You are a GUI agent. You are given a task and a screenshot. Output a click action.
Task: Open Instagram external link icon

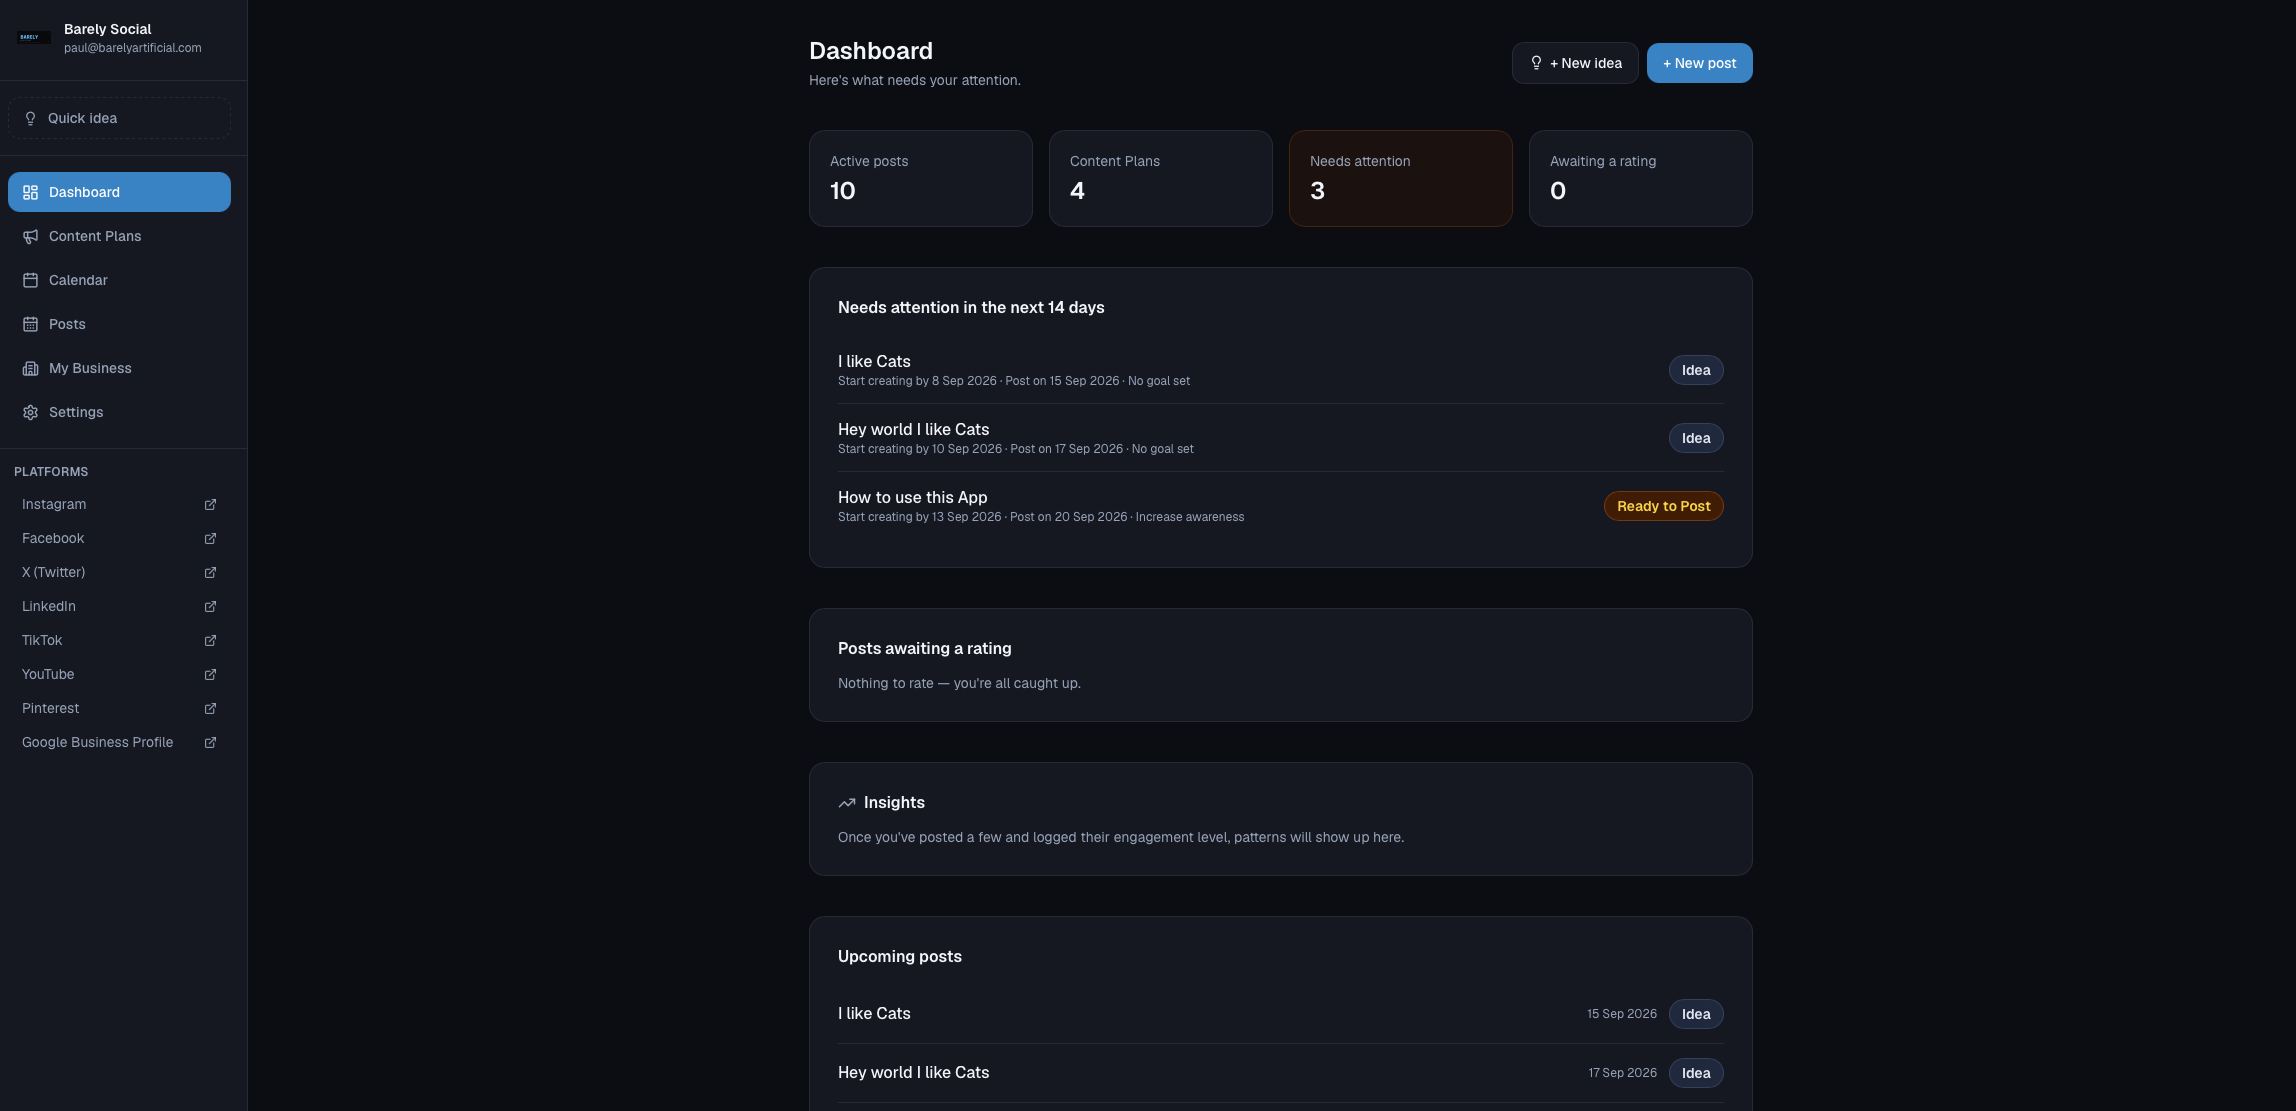point(210,505)
